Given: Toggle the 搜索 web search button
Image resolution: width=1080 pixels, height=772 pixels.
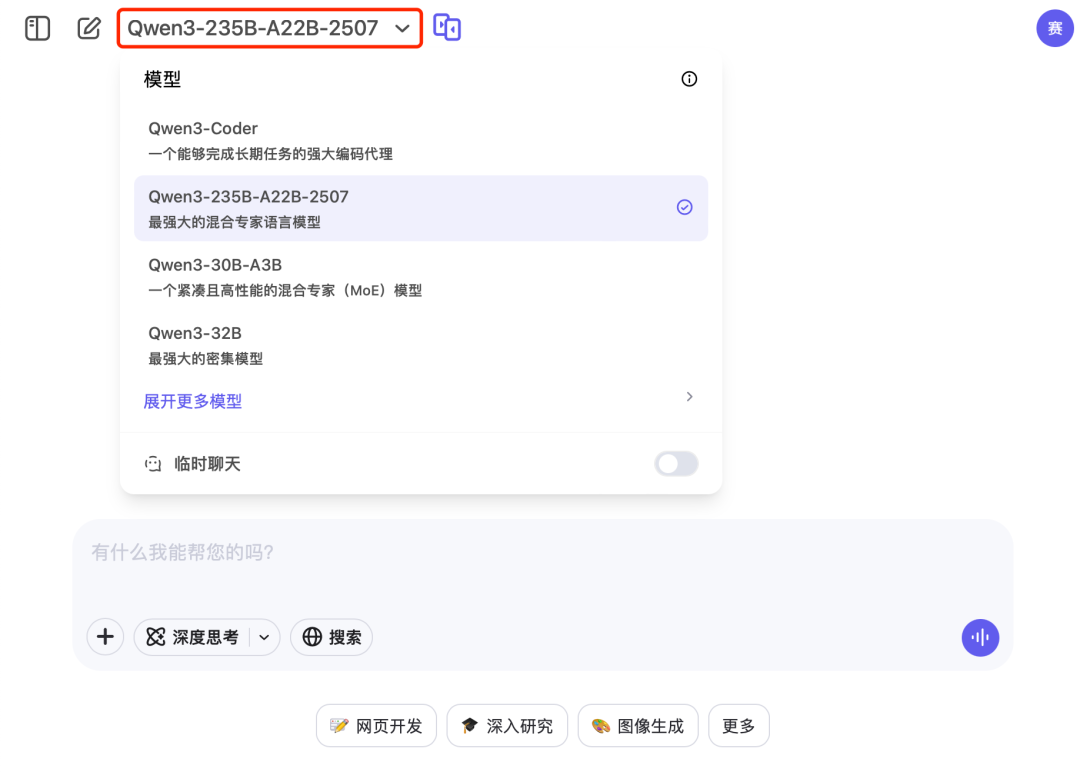Looking at the screenshot, I should [331, 637].
